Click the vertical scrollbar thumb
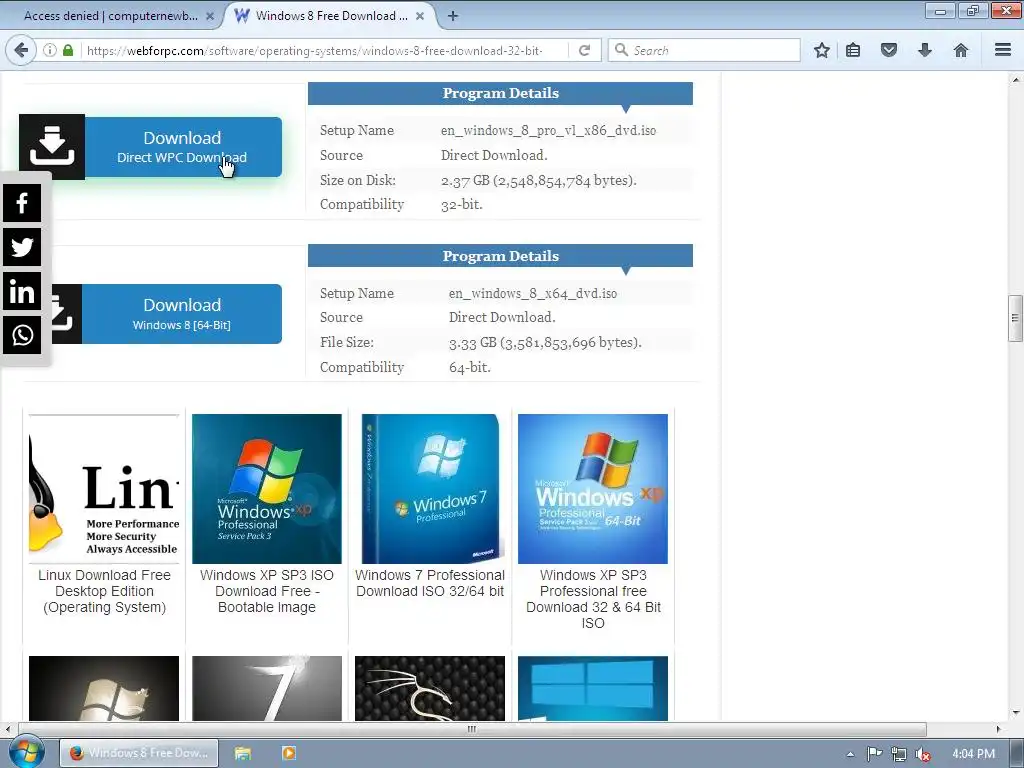 1015,318
